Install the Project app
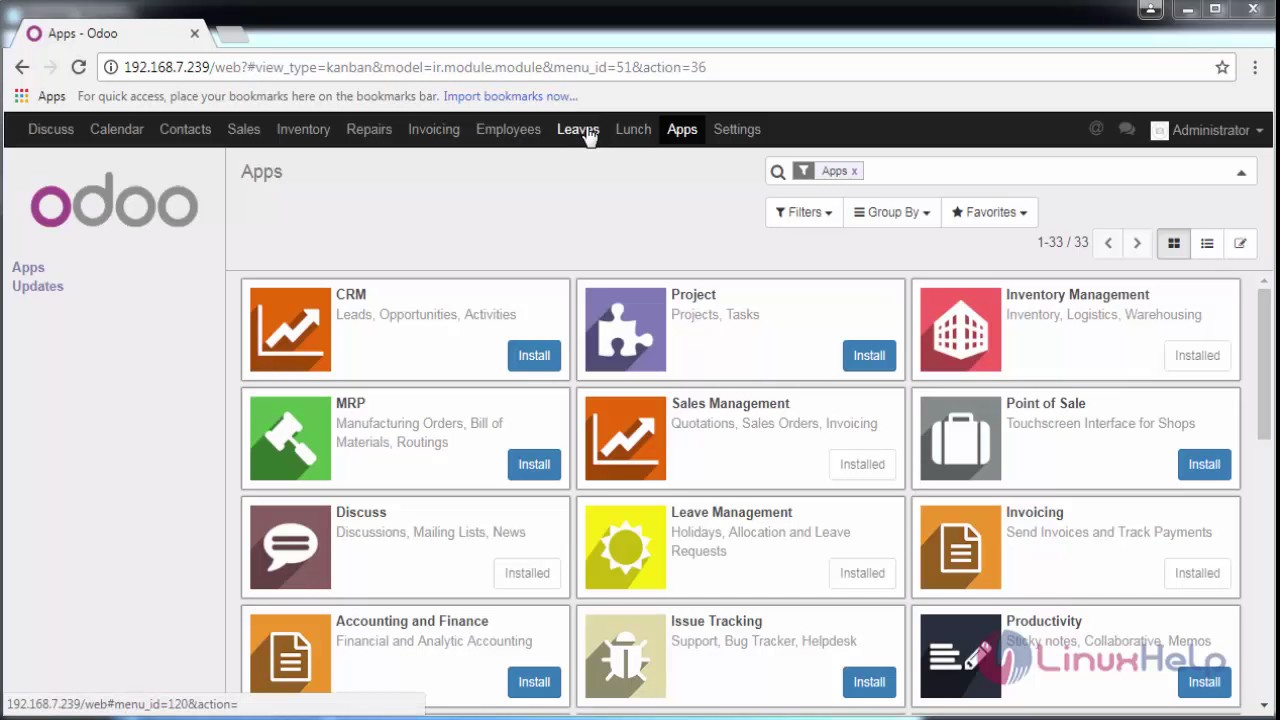The height and width of the screenshot is (720, 1280). click(x=869, y=355)
